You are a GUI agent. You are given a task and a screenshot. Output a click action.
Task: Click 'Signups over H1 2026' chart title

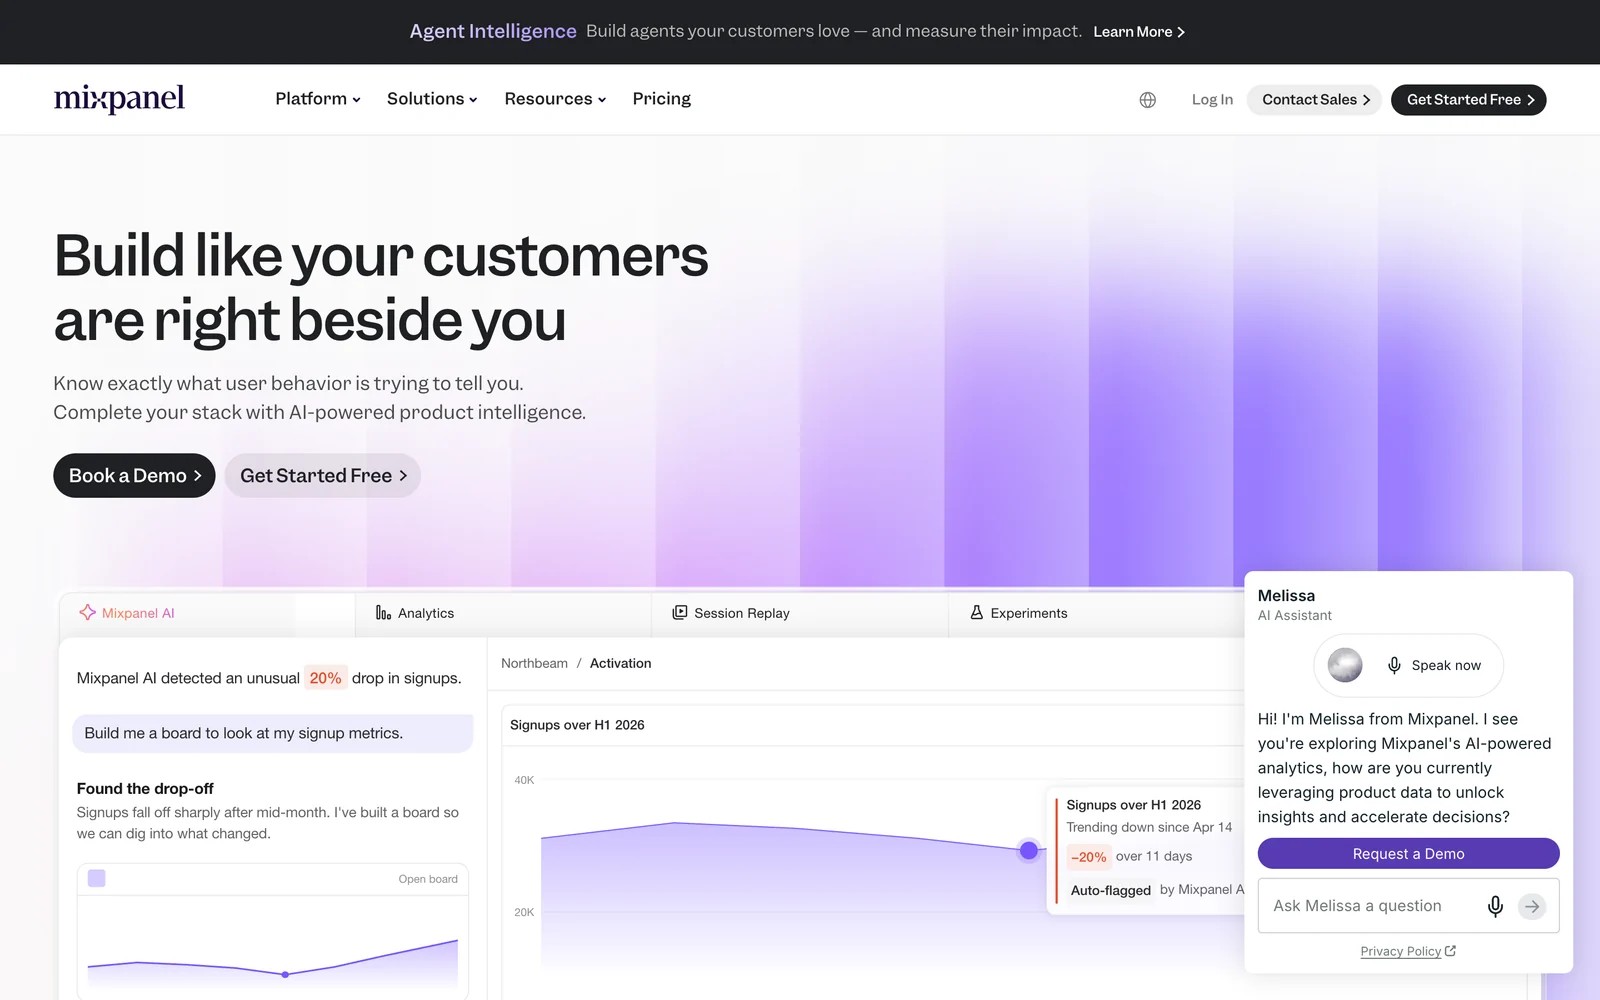point(577,725)
